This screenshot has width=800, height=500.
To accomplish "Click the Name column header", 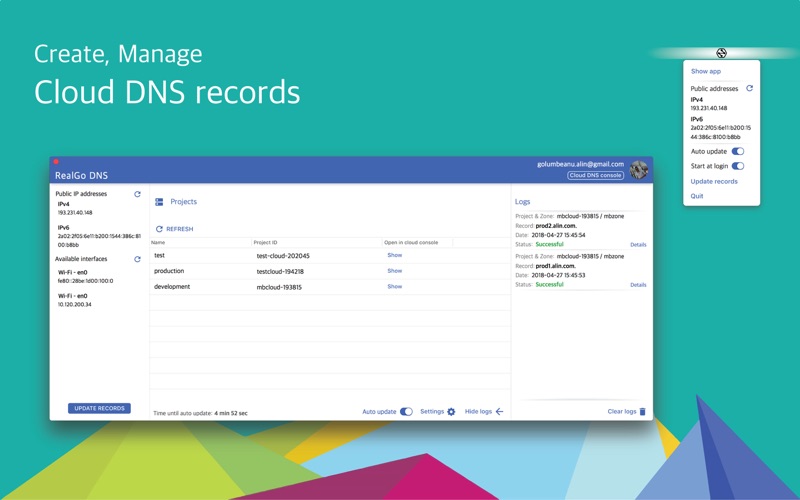I will pos(158,242).
